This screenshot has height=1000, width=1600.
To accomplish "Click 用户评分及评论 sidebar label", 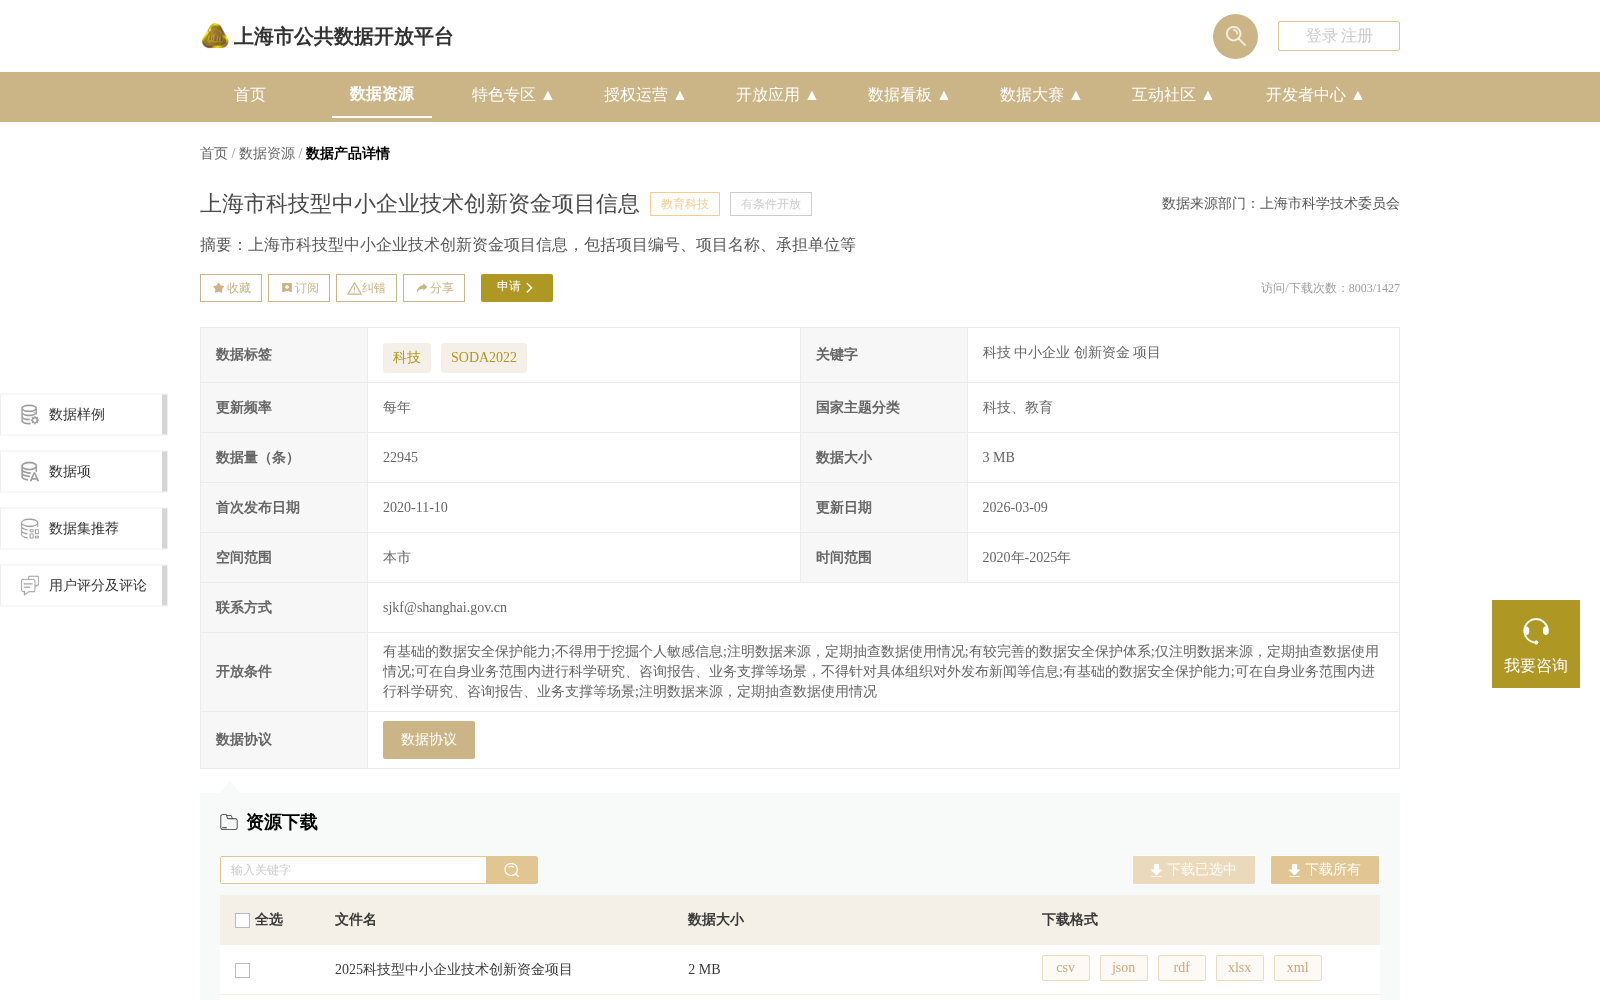I will point(98,586).
